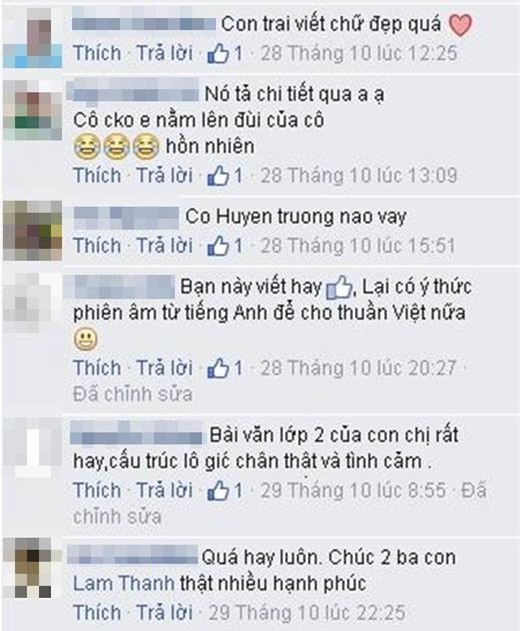This screenshot has height=631, width=520.
Task: Click like count thumb on 8:55 comment
Action: pos(225,491)
